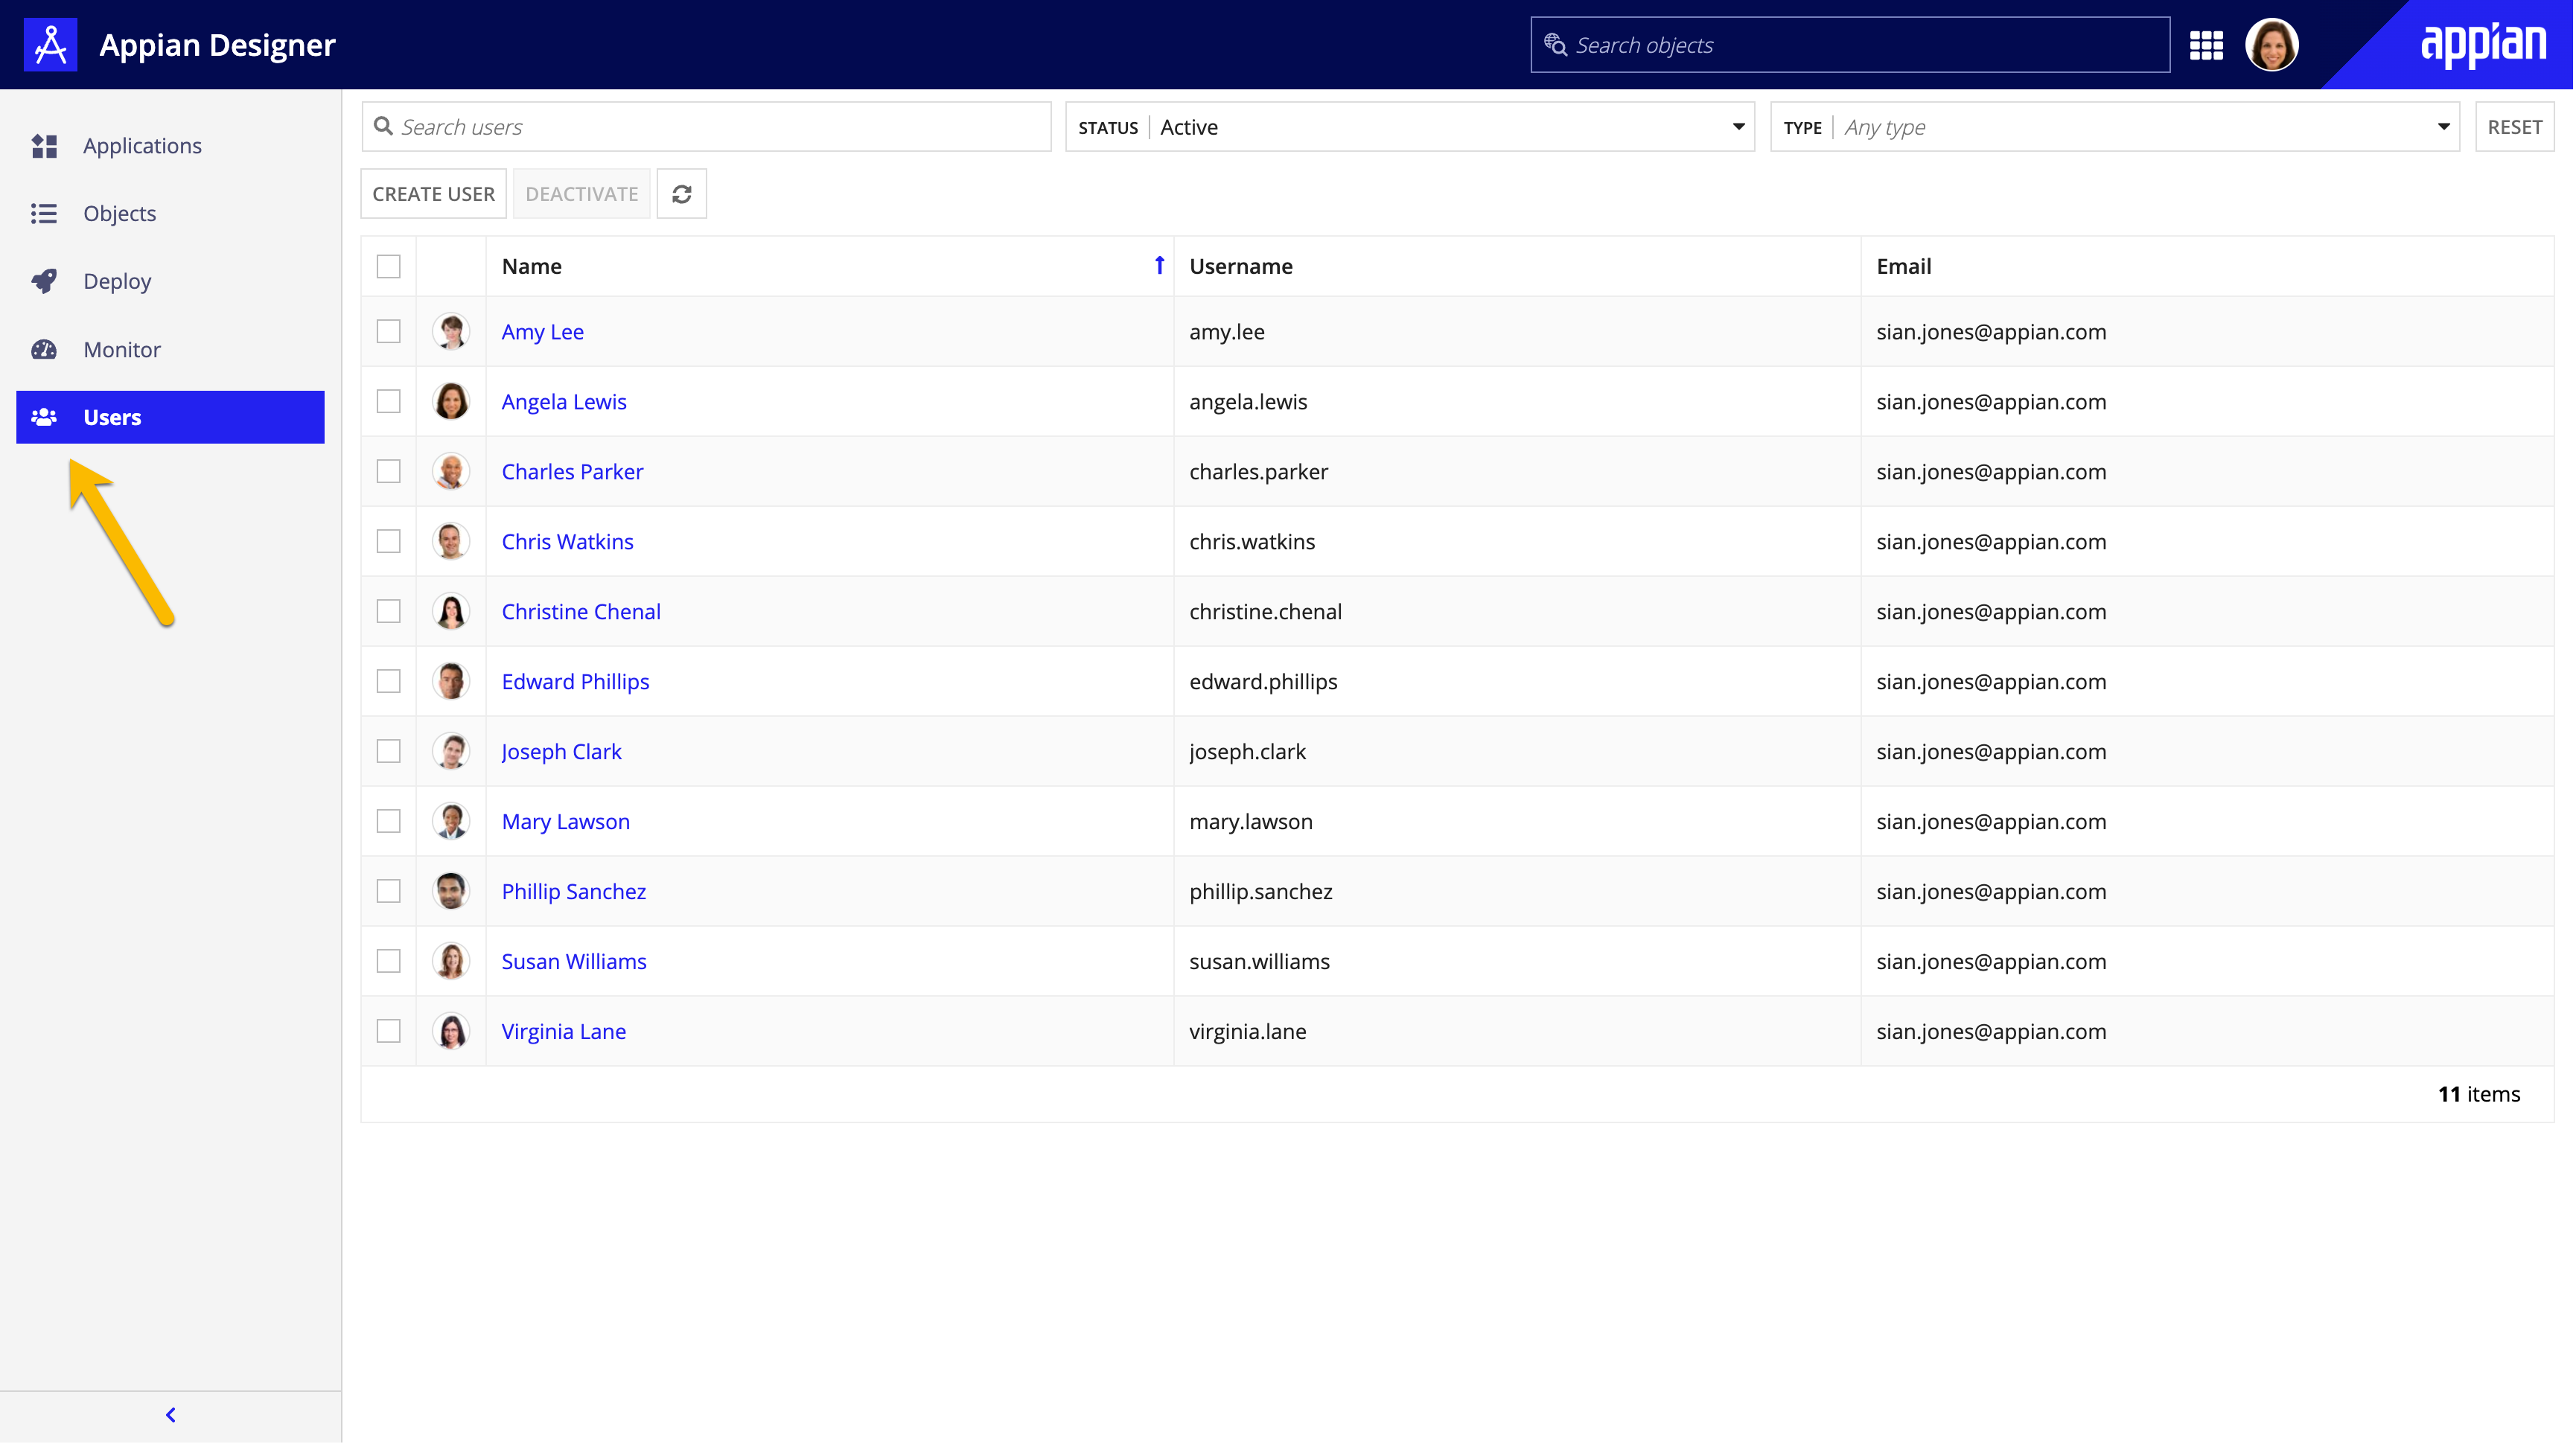This screenshot has width=2576, height=1444.
Task: Click the DEACTIVATE button
Action: click(582, 194)
